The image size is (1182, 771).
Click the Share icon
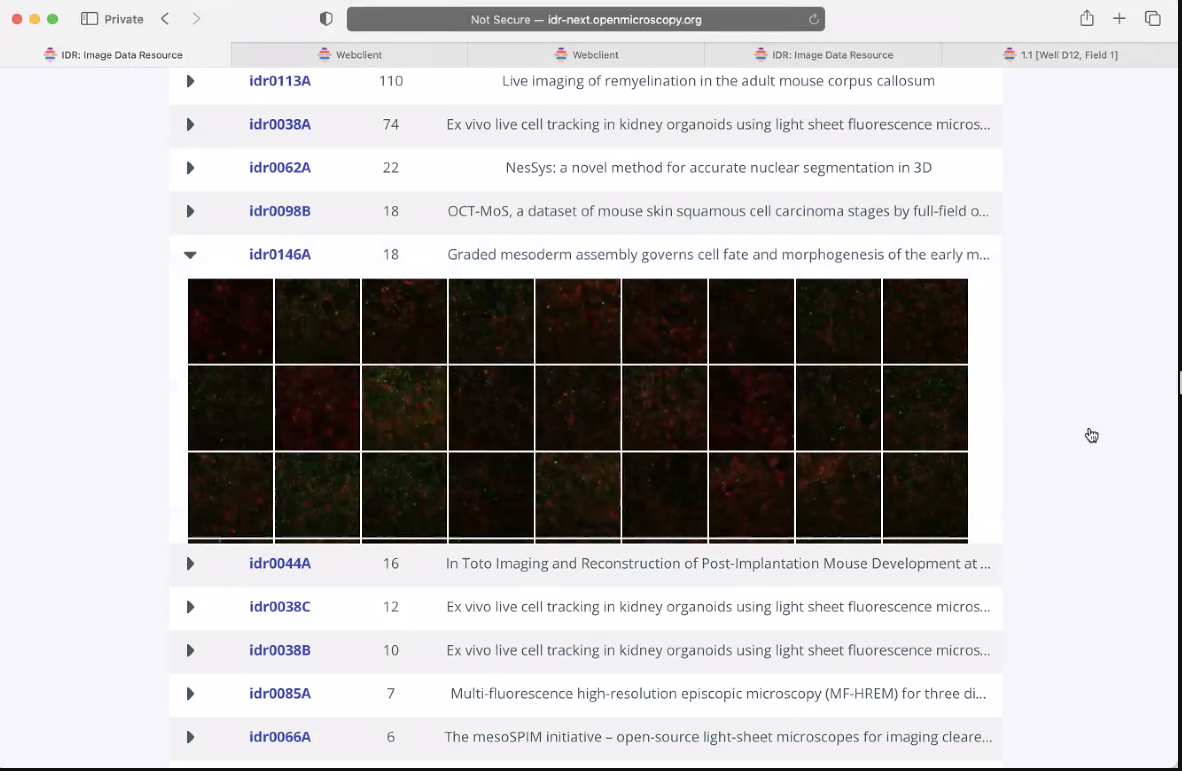(x=1086, y=17)
